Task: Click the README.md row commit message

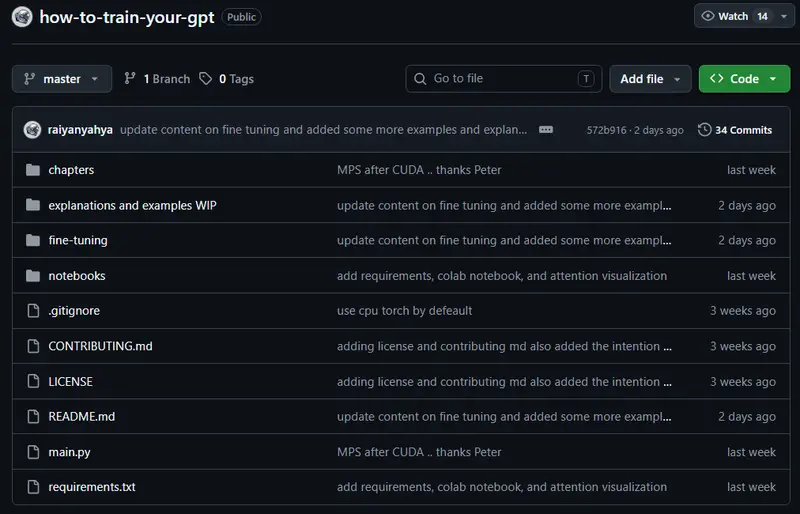Action: (504, 417)
